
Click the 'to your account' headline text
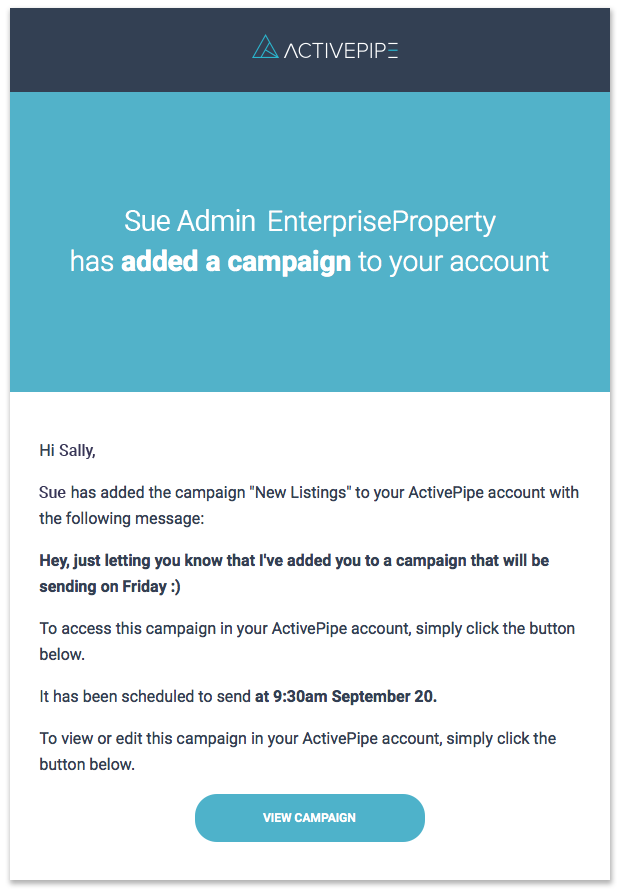click(453, 261)
